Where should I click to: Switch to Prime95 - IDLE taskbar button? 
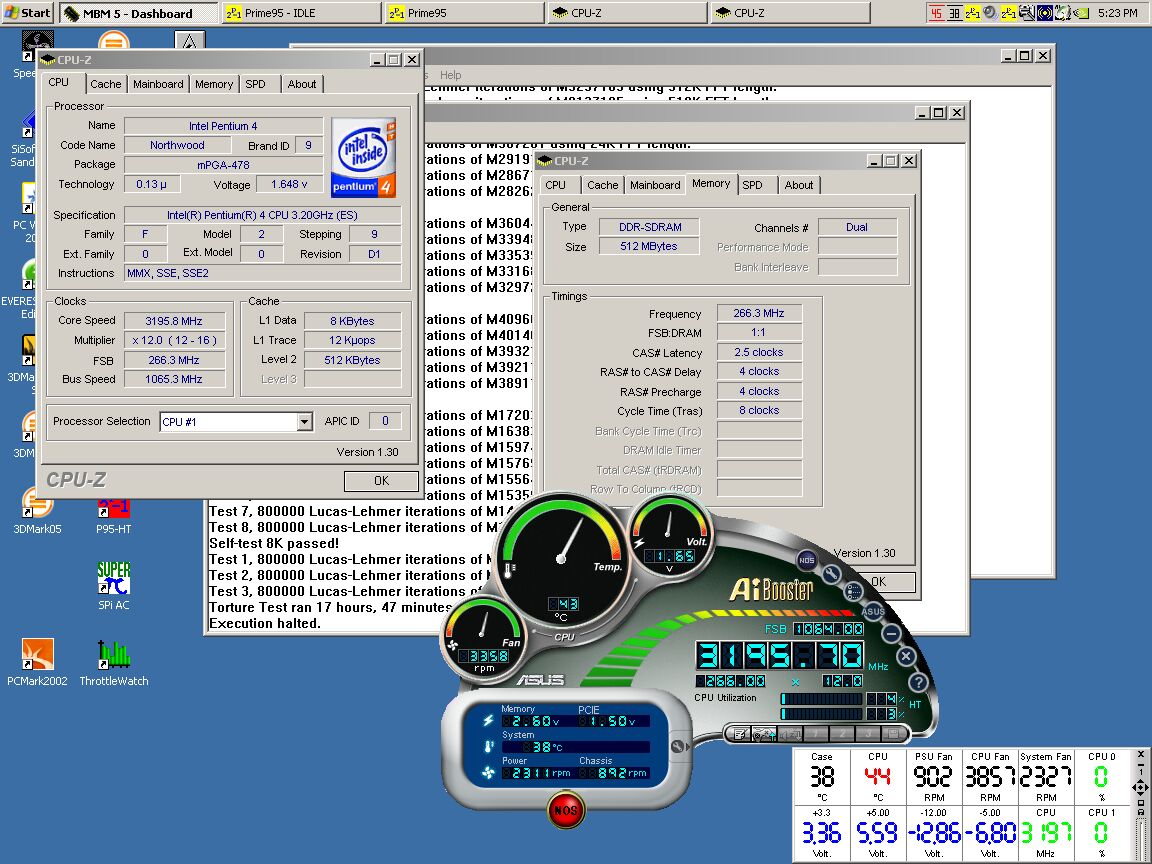tap(302, 13)
